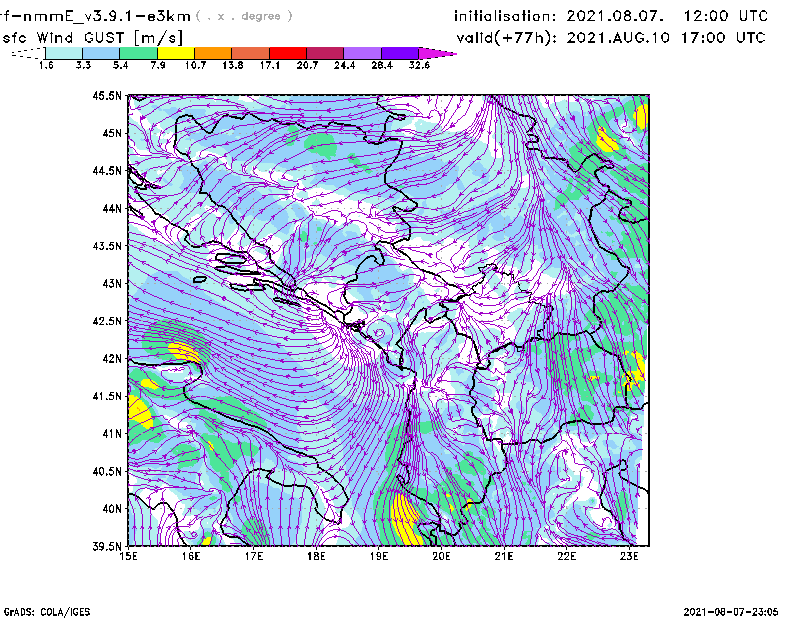
Task: Click the '43N' latitude label
Action: (x=112, y=283)
